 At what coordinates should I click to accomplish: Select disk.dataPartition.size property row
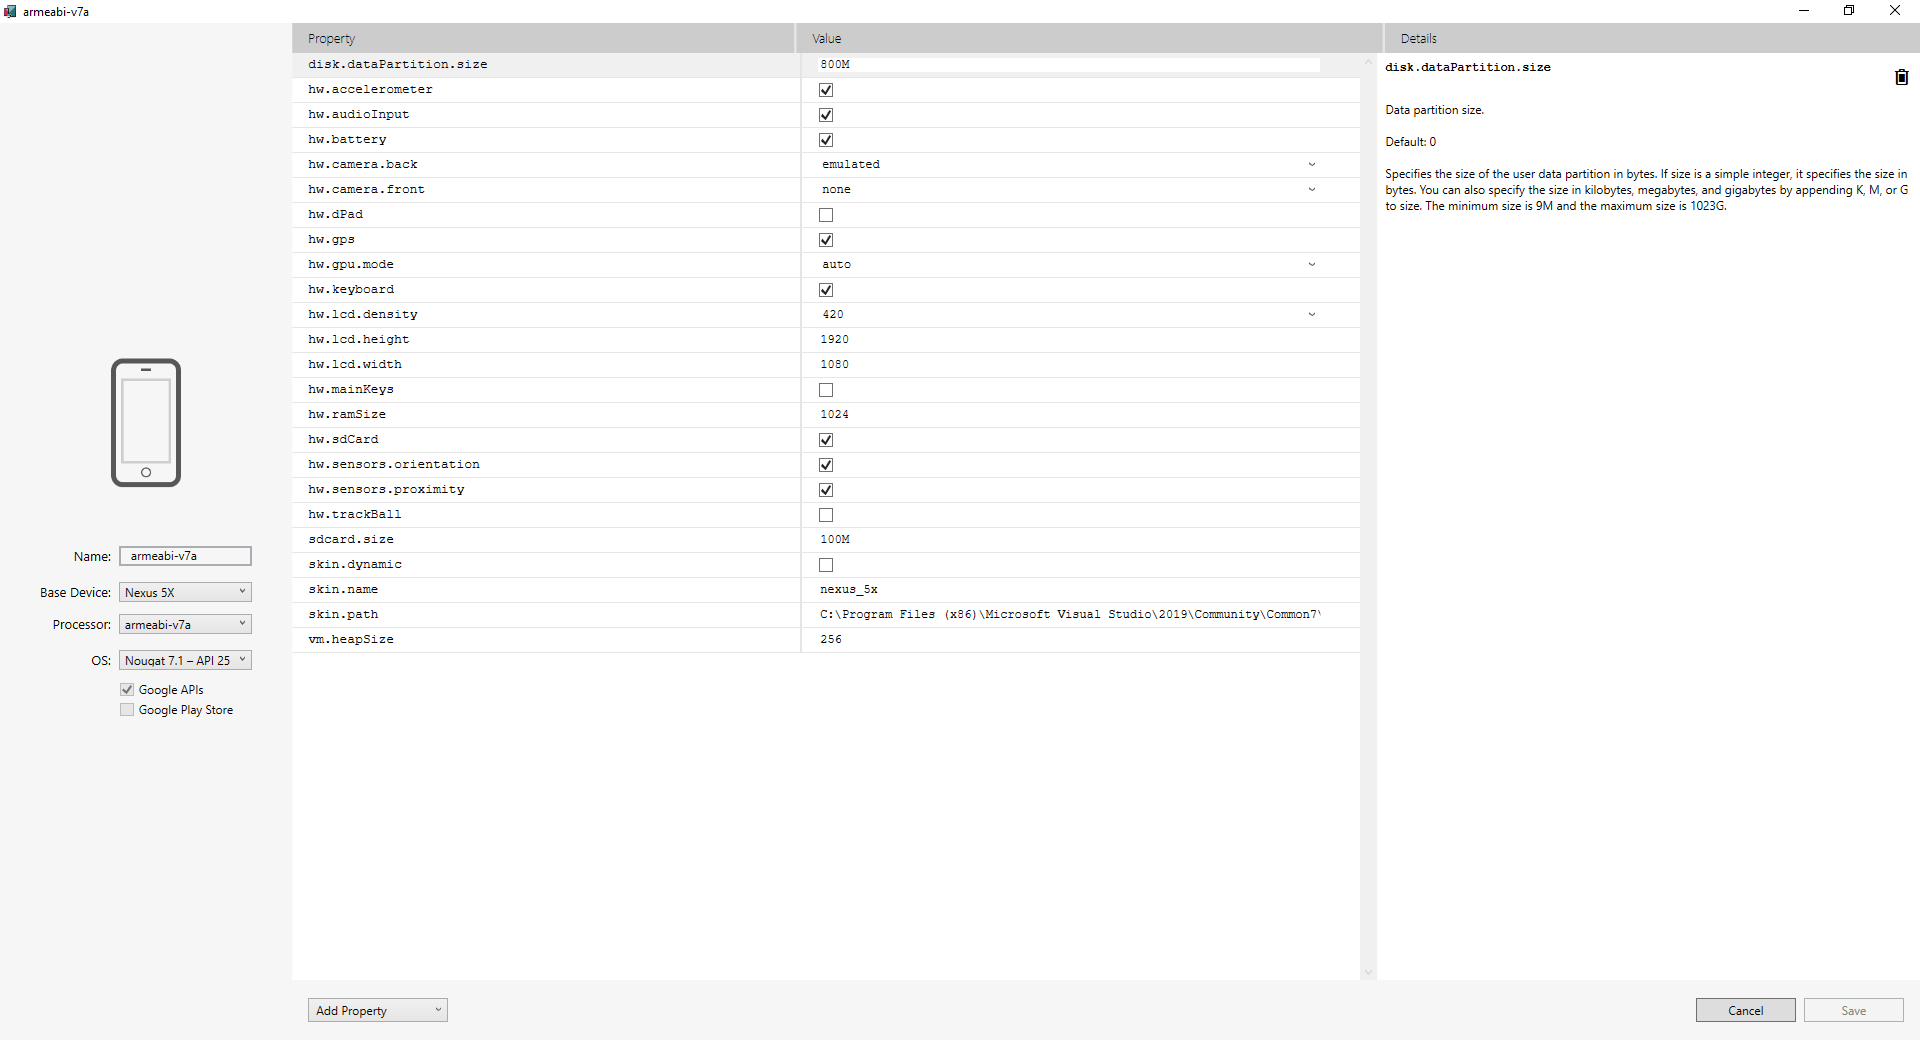826,64
